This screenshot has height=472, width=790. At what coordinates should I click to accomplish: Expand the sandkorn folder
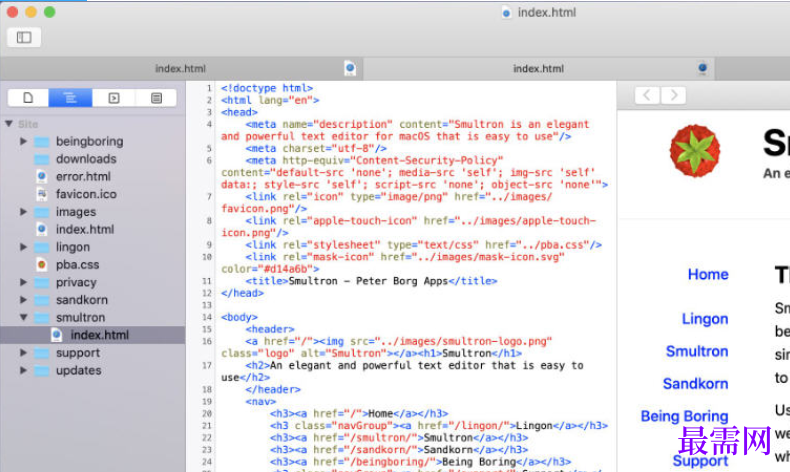pos(23,300)
